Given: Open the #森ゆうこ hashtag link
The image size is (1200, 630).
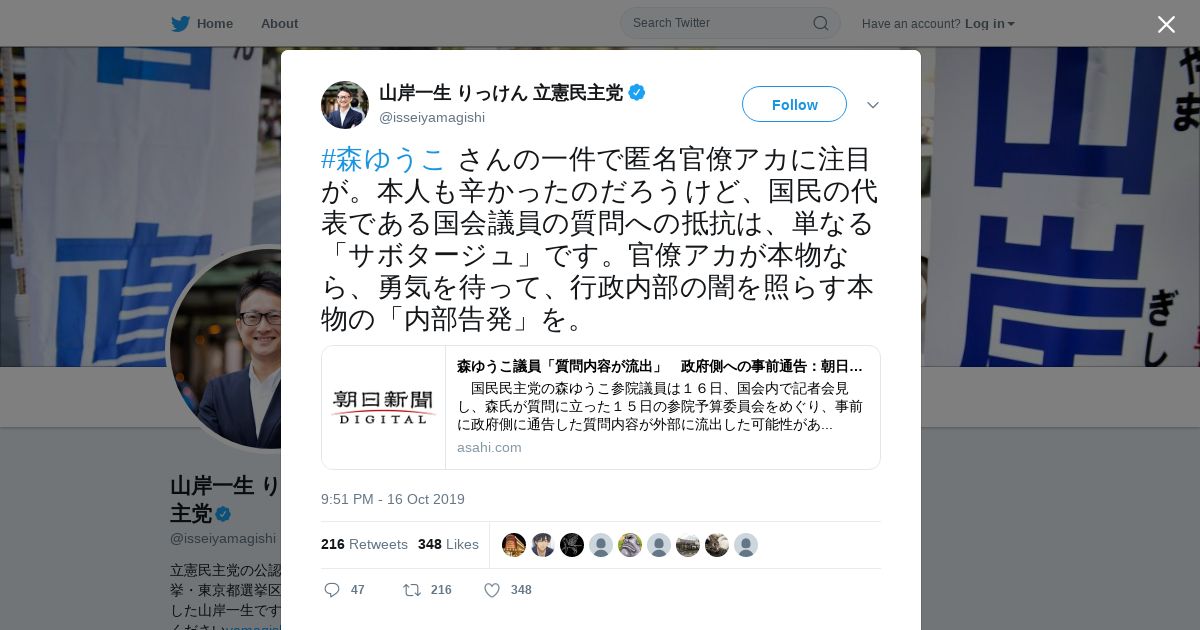Looking at the screenshot, I should tap(383, 159).
